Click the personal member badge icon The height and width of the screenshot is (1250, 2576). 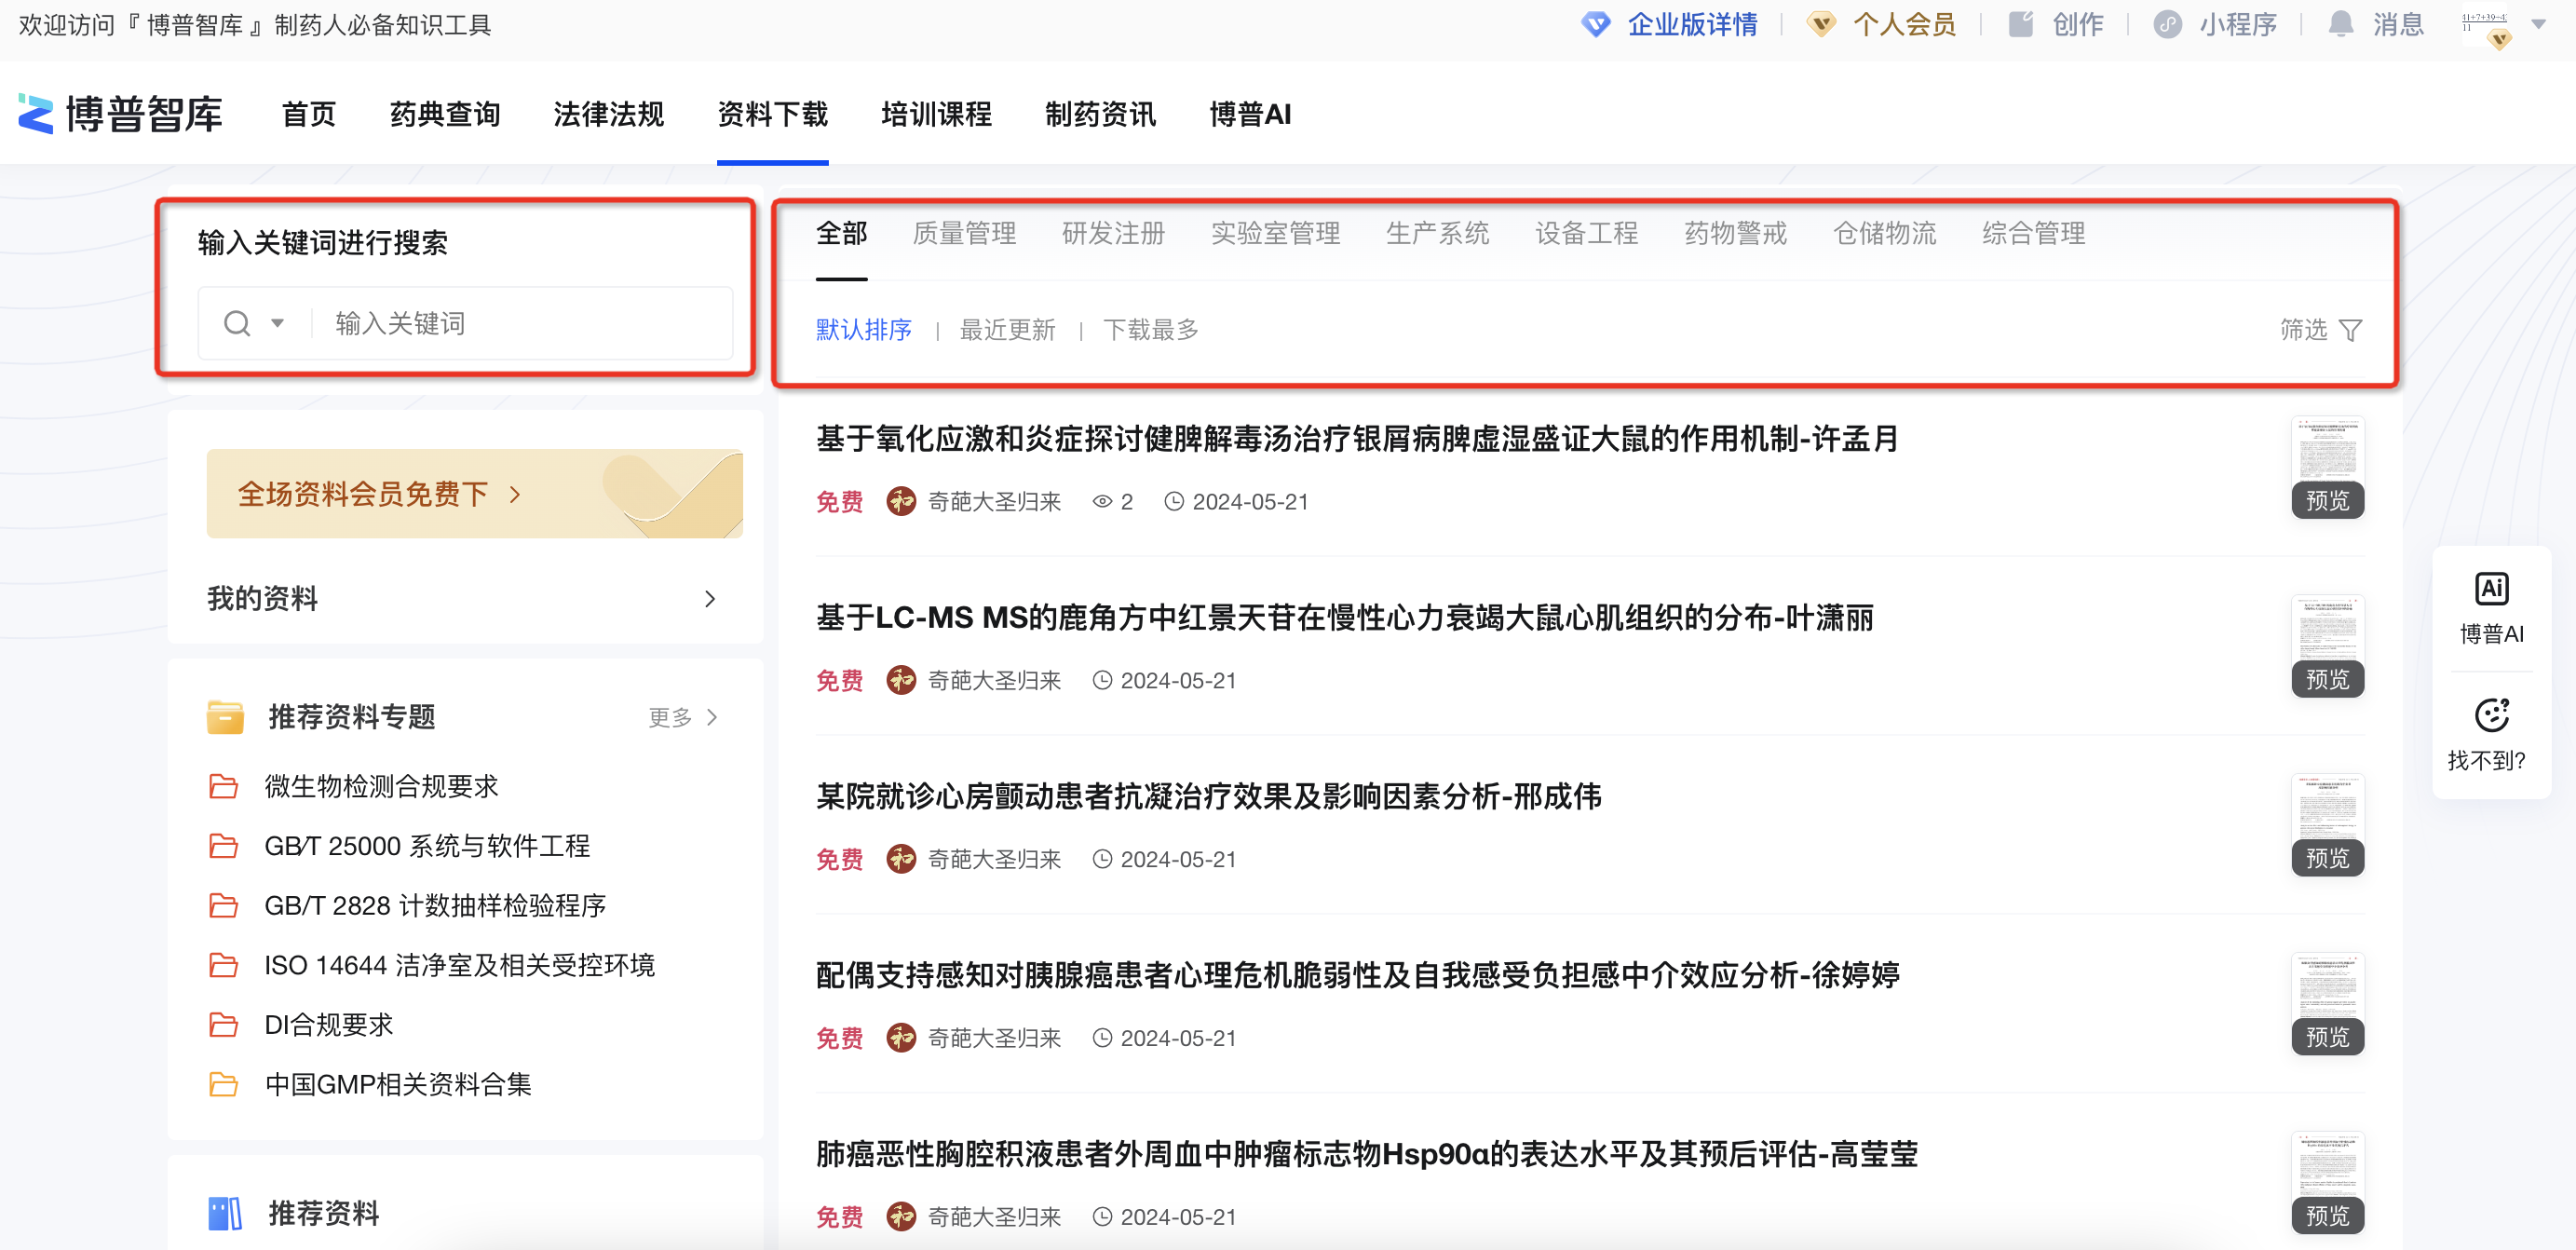(1821, 24)
